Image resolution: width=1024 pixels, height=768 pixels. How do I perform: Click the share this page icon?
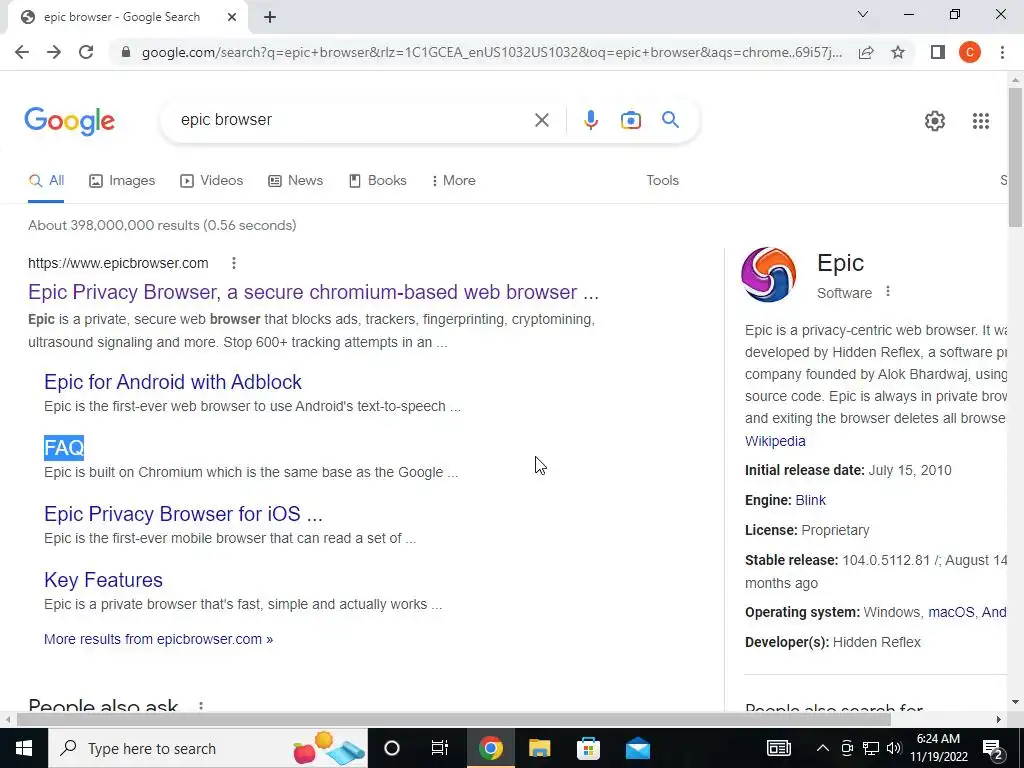(866, 52)
